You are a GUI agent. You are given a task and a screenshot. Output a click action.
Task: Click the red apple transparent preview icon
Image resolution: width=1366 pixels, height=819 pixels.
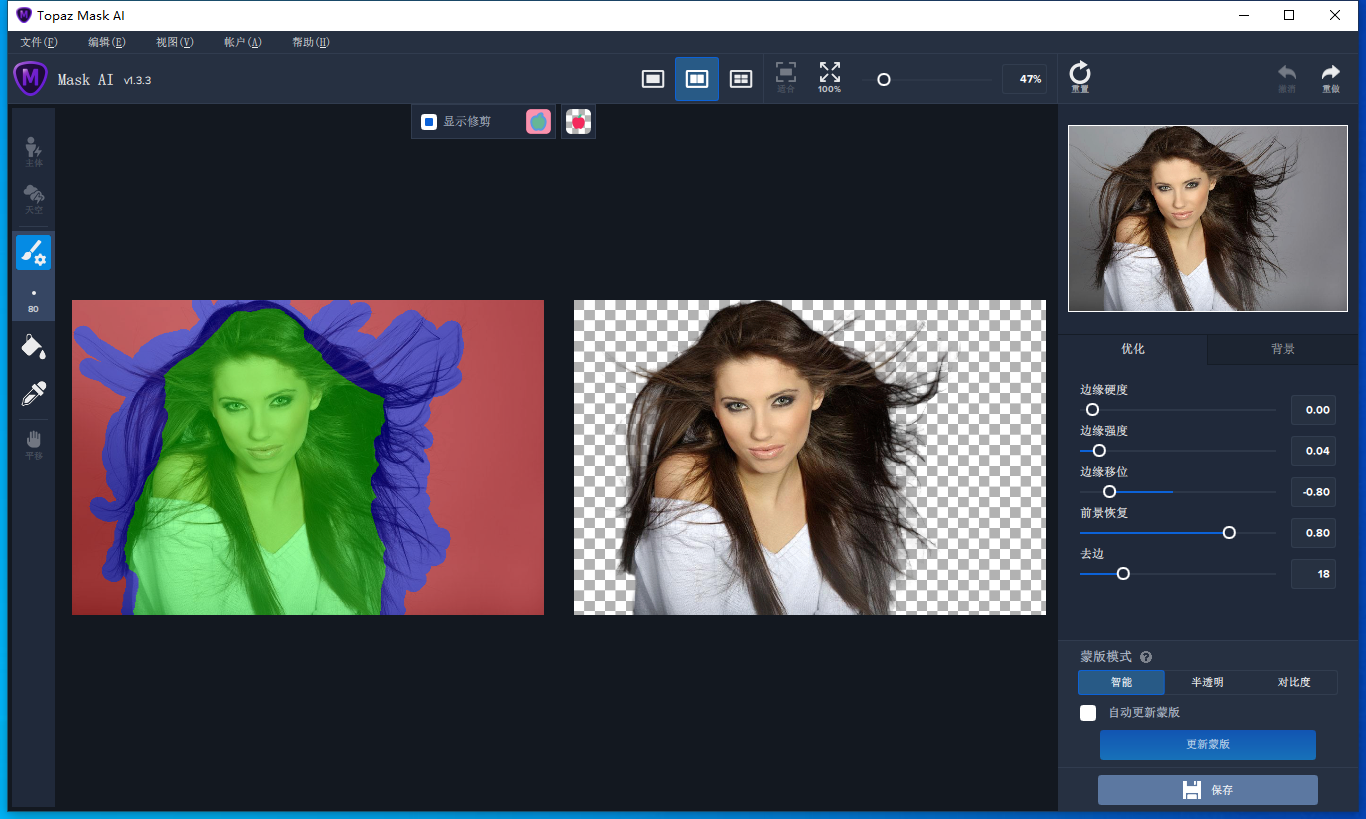(x=578, y=122)
